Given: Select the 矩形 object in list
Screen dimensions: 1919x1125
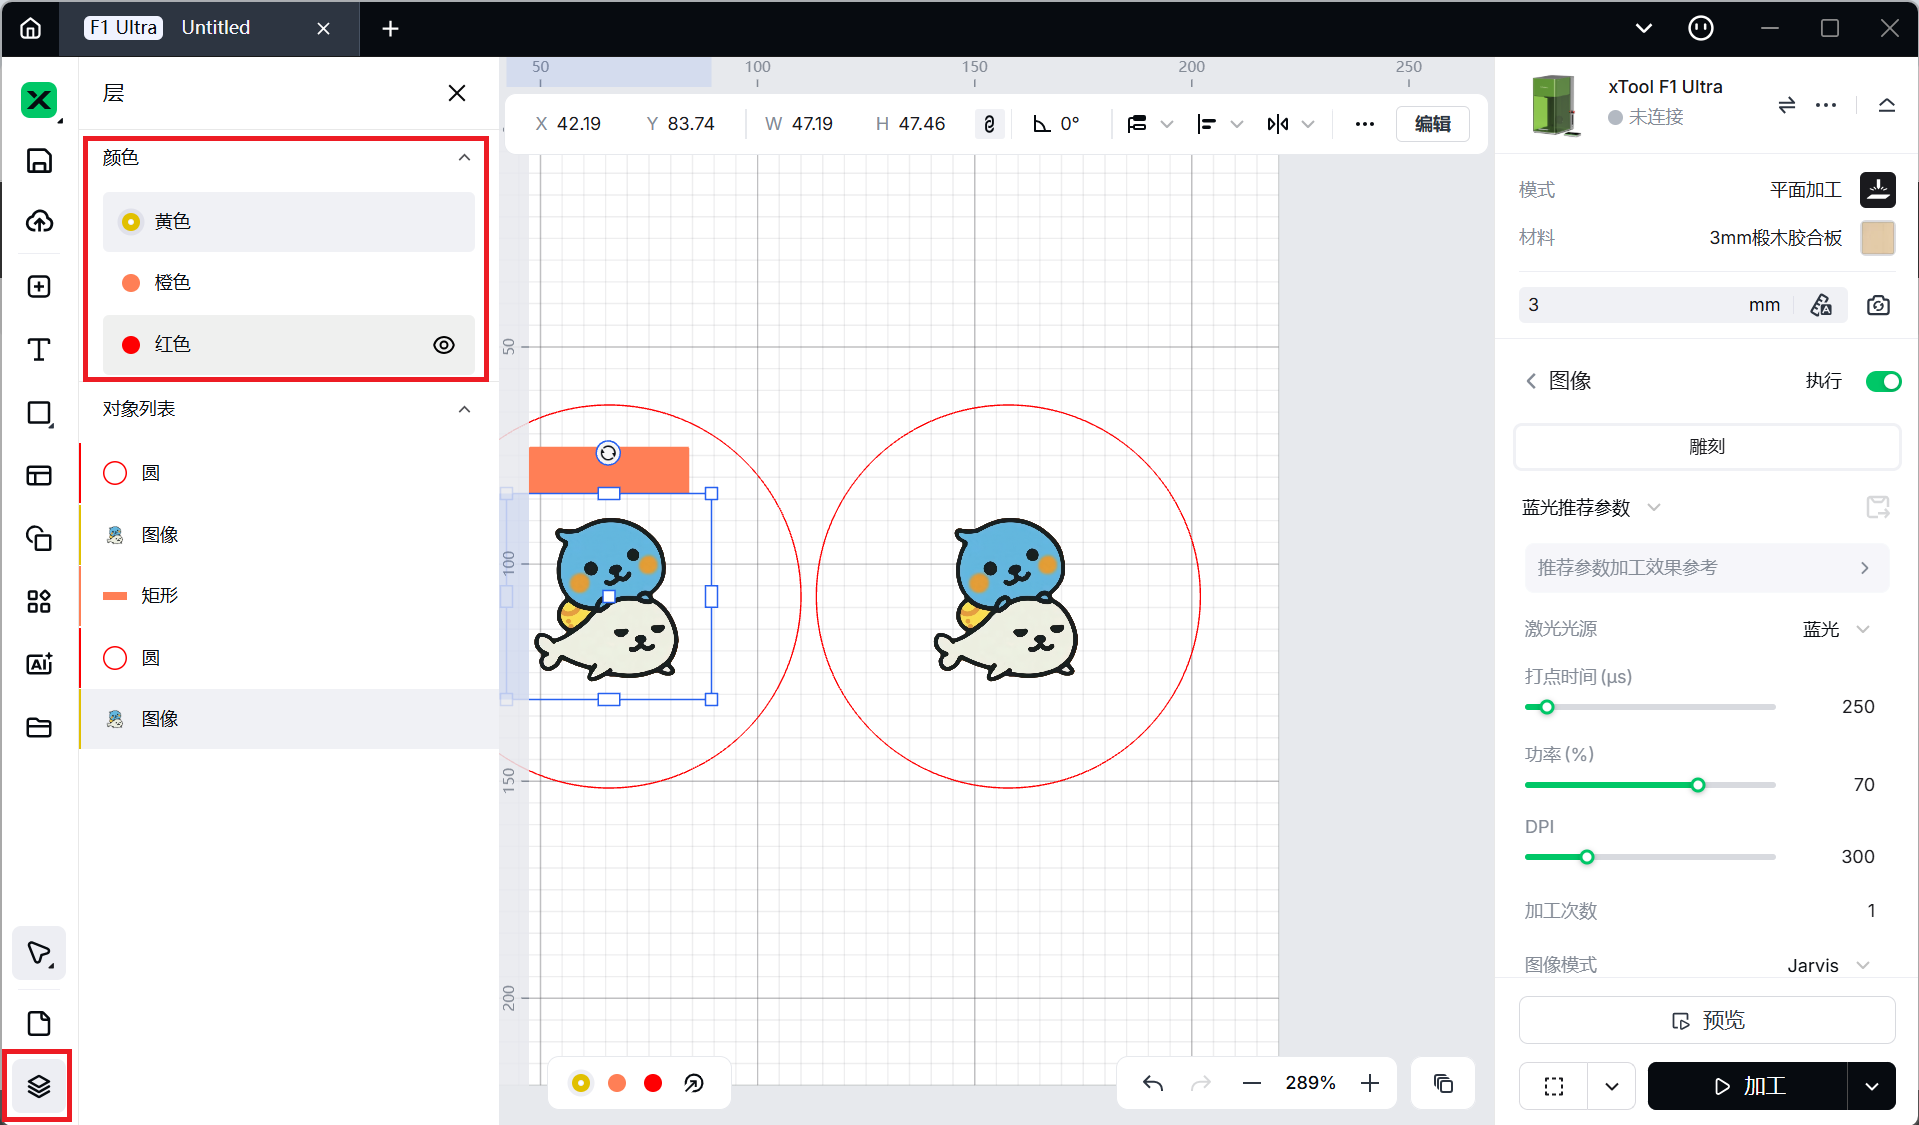Looking at the screenshot, I should [160, 596].
